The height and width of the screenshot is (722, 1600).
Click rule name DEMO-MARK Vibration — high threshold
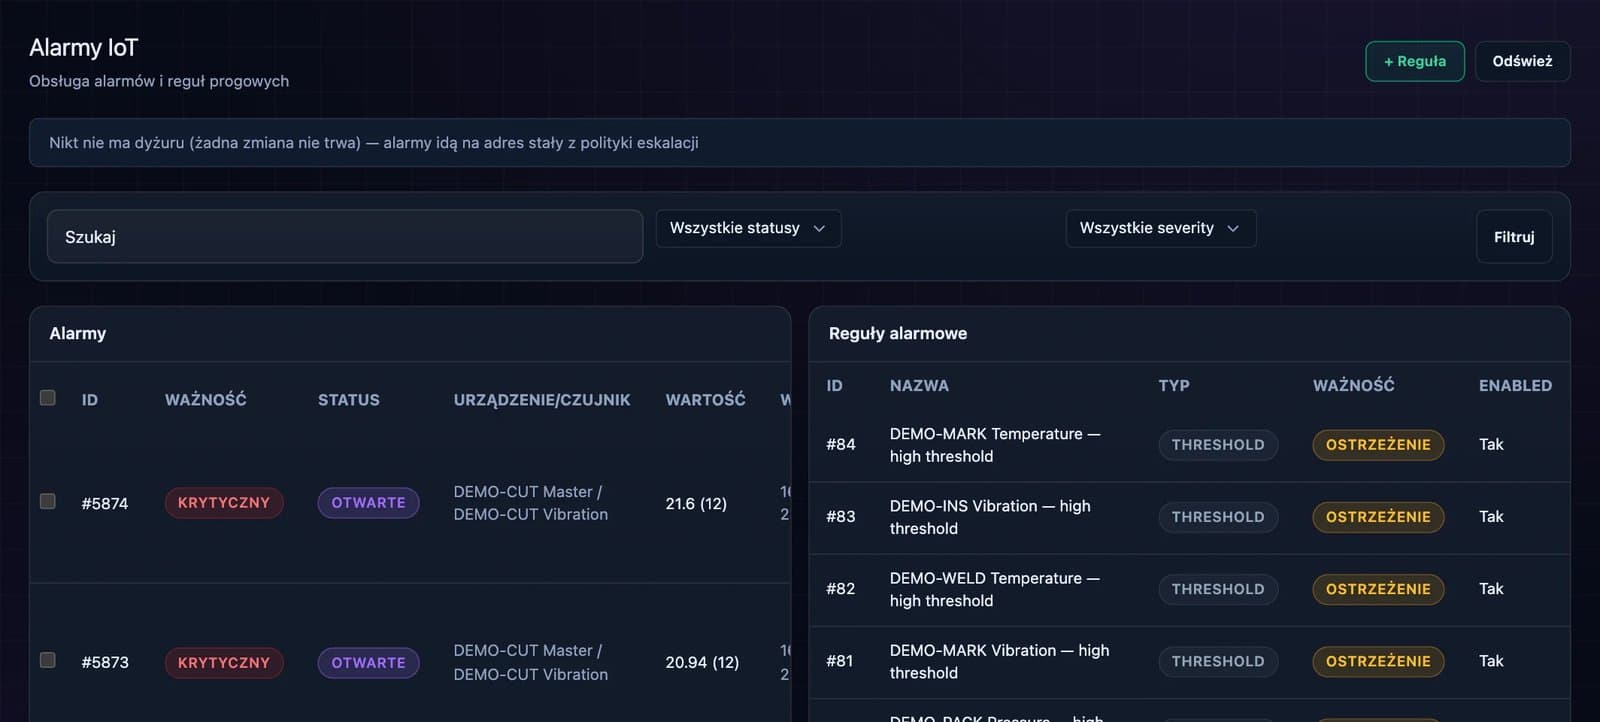click(x=1000, y=661)
